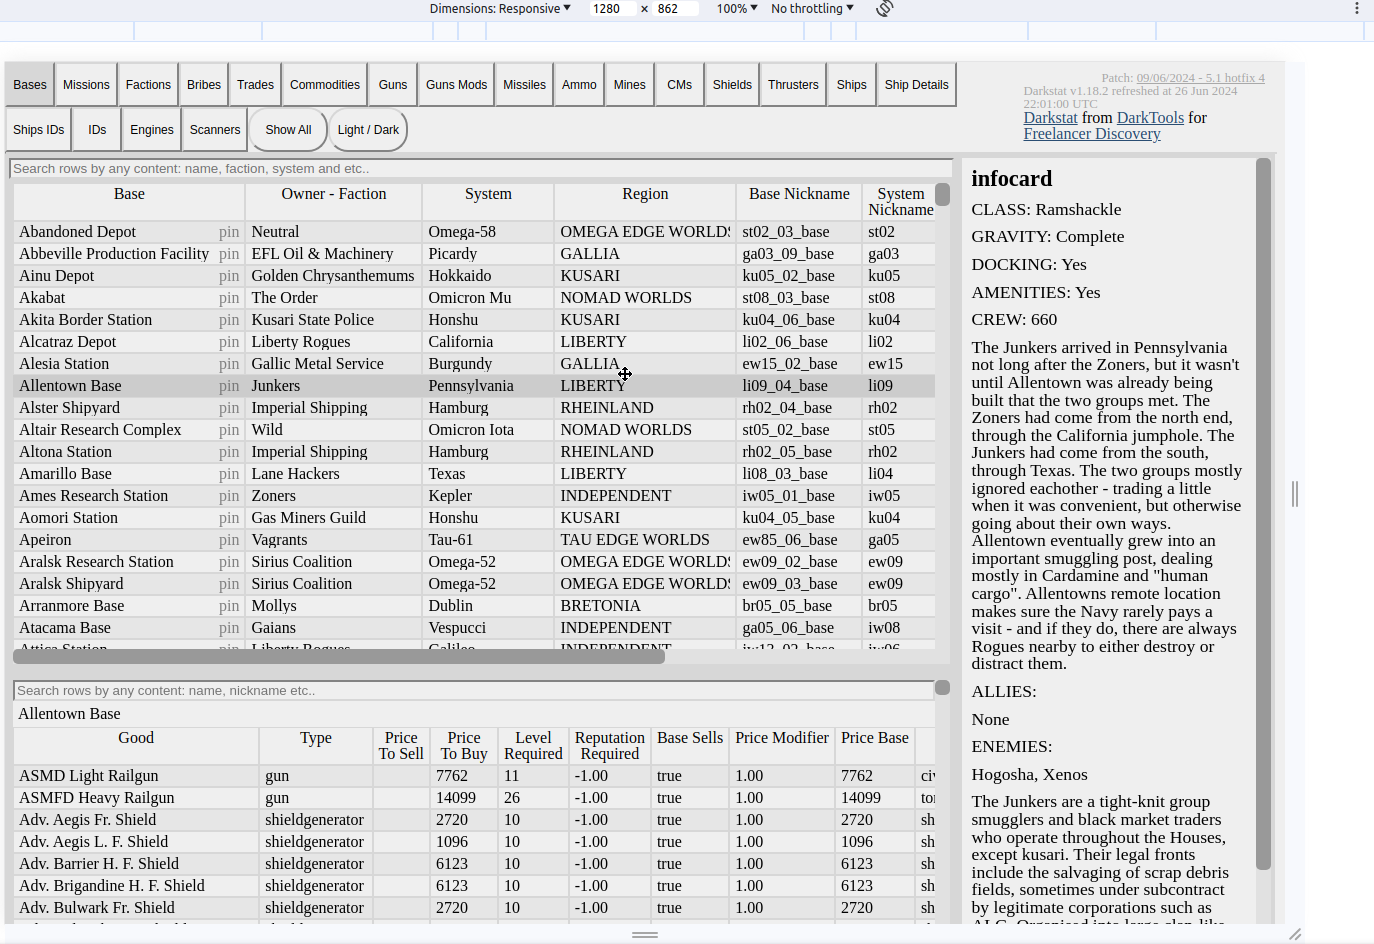Open the Rotate device icon in DevTools bar
Viewport: 1374px width, 944px height.
pyautogui.click(x=884, y=9)
